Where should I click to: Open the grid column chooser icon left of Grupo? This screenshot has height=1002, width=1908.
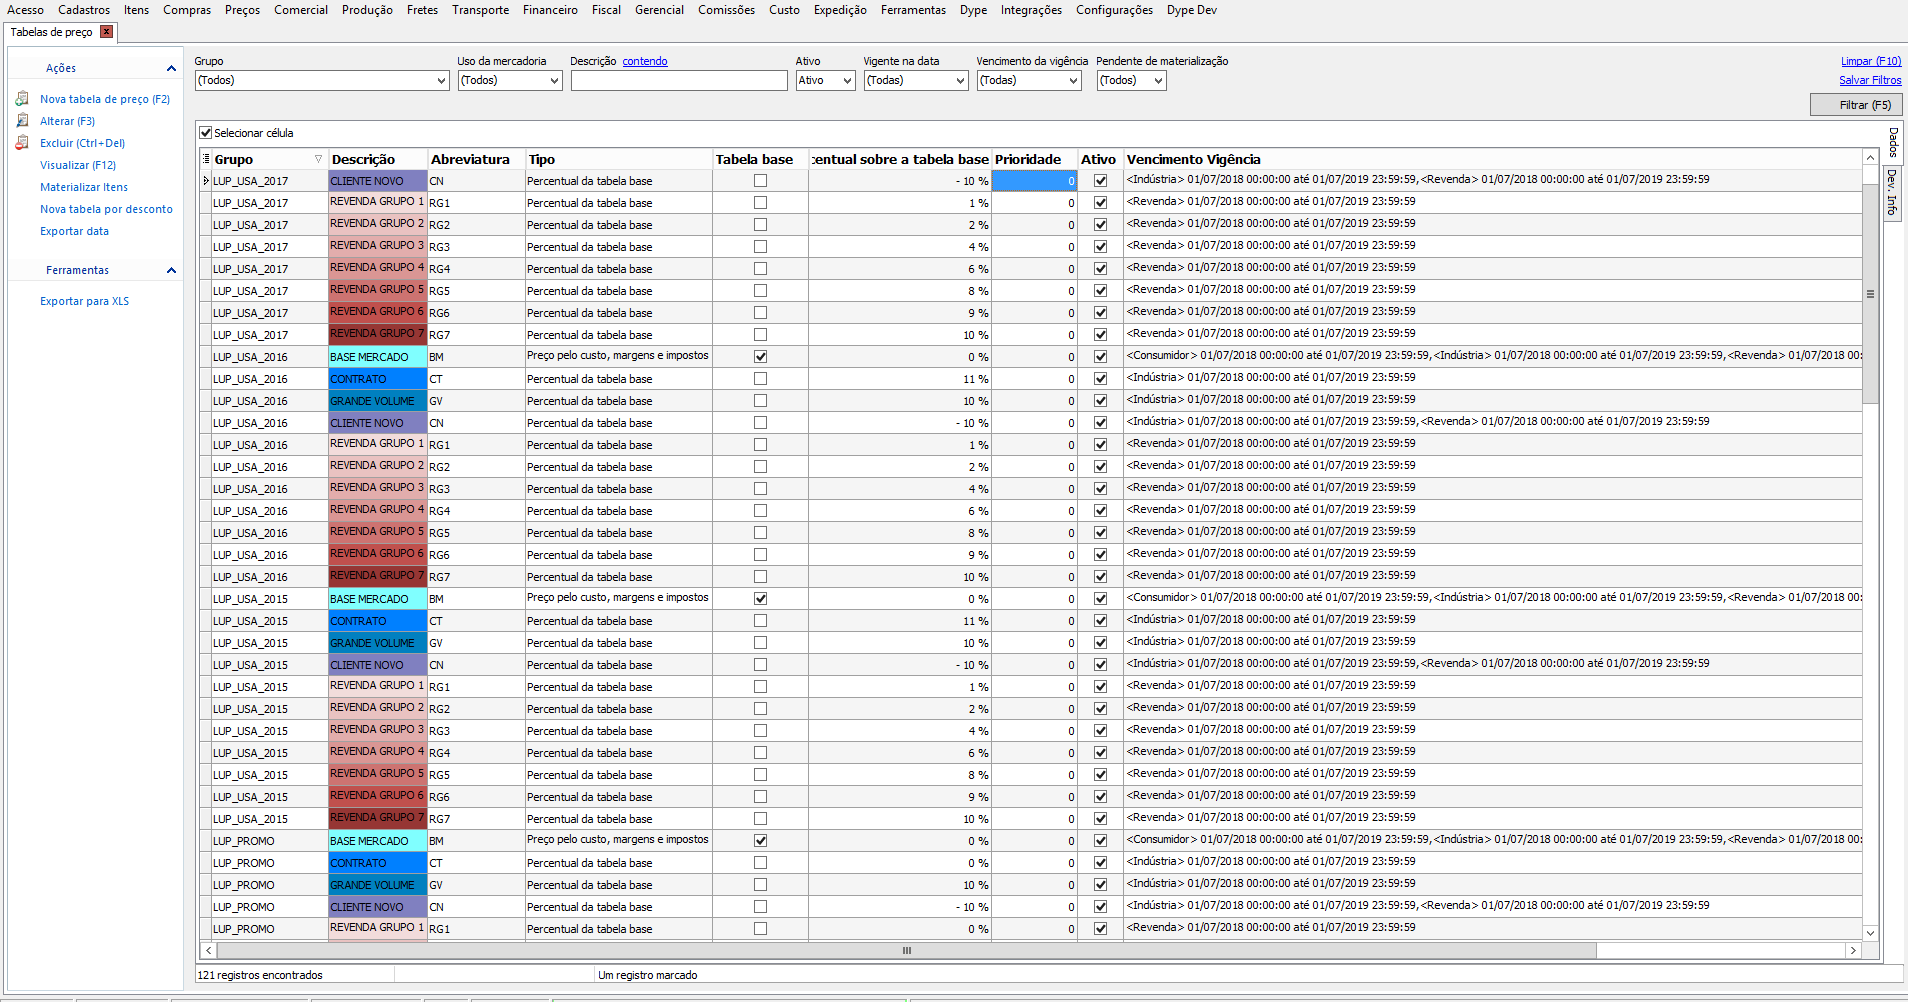pos(206,159)
